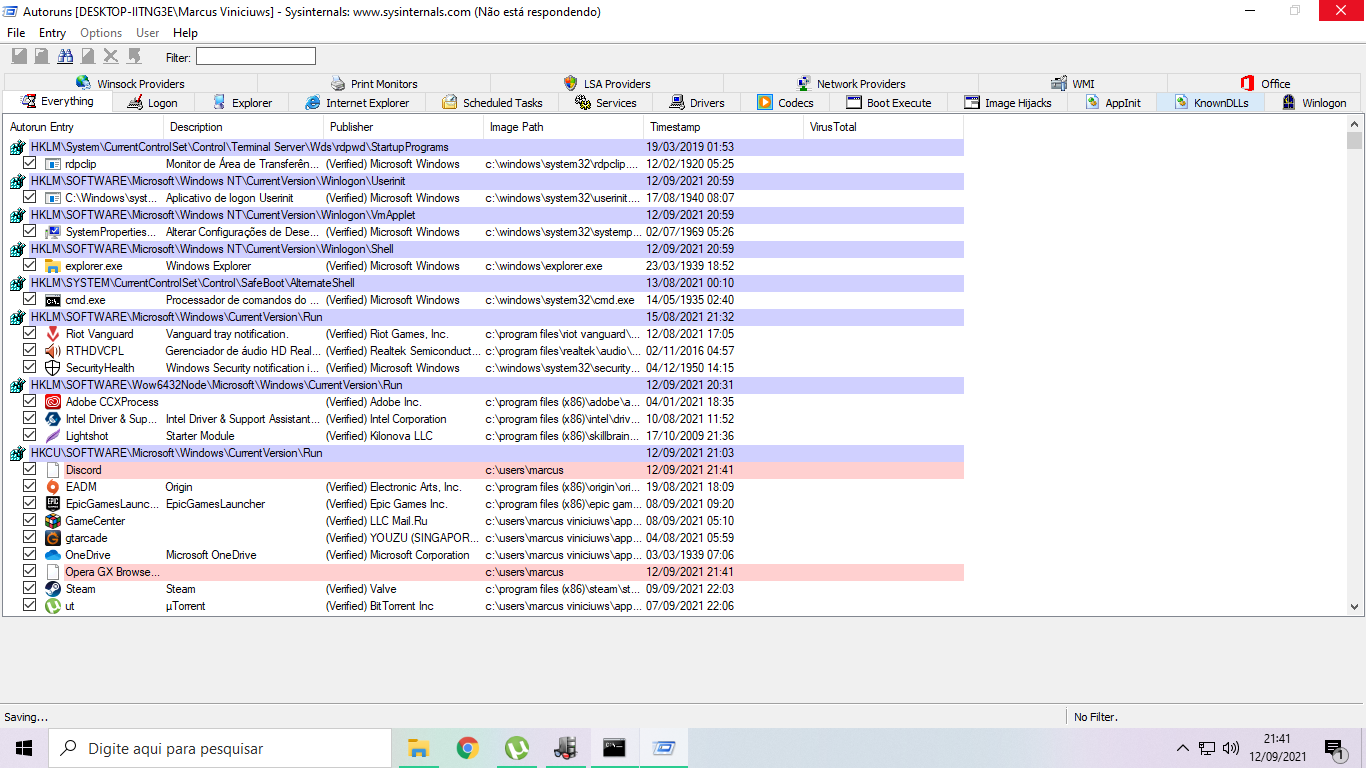1366x768 pixels.
Task: Open Google Chrome from the taskbar
Action: click(x=467, y=748)
